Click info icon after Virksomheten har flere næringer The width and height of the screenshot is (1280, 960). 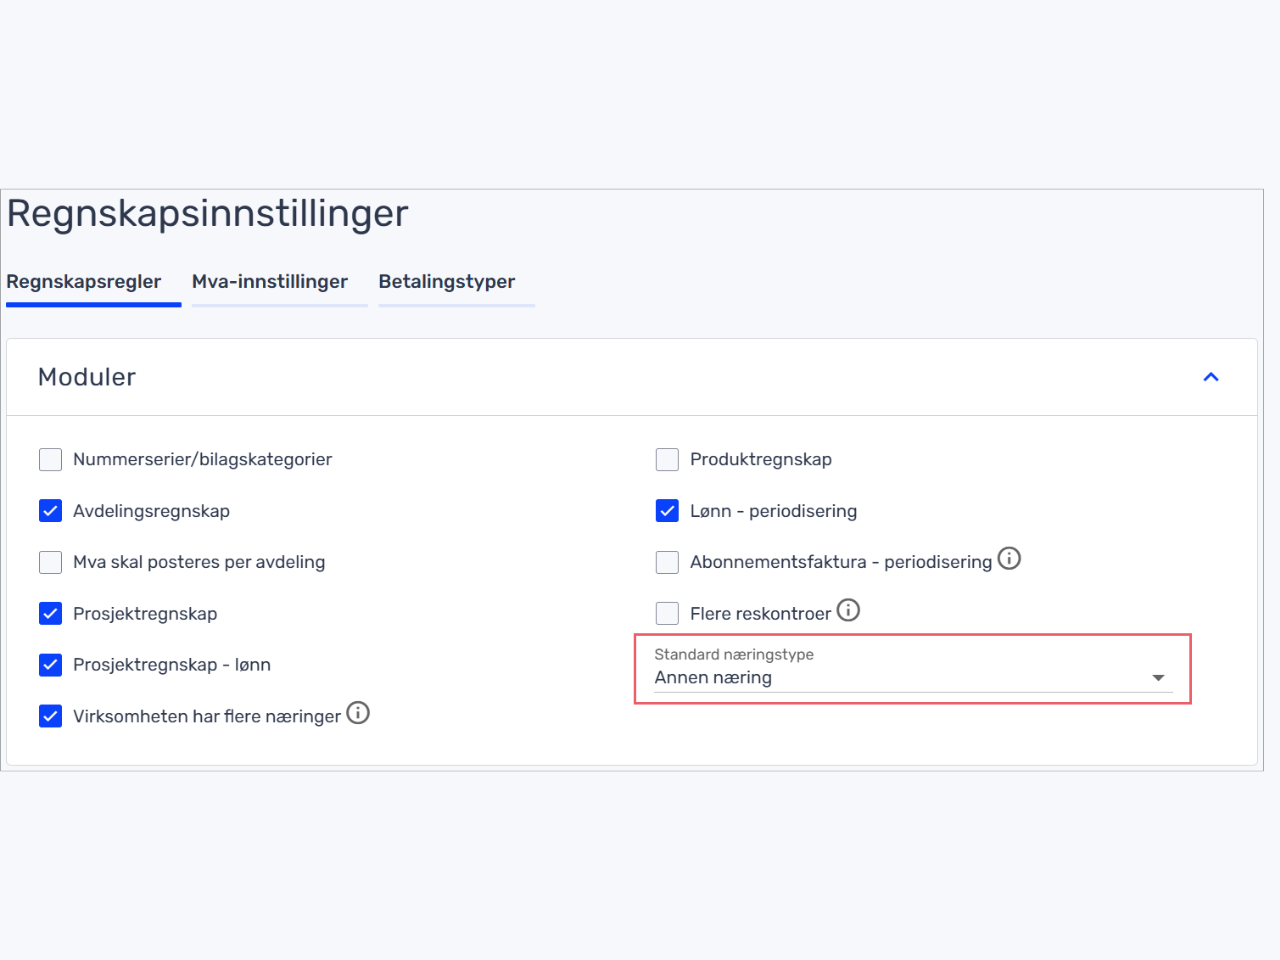click(x=358, y=713)
